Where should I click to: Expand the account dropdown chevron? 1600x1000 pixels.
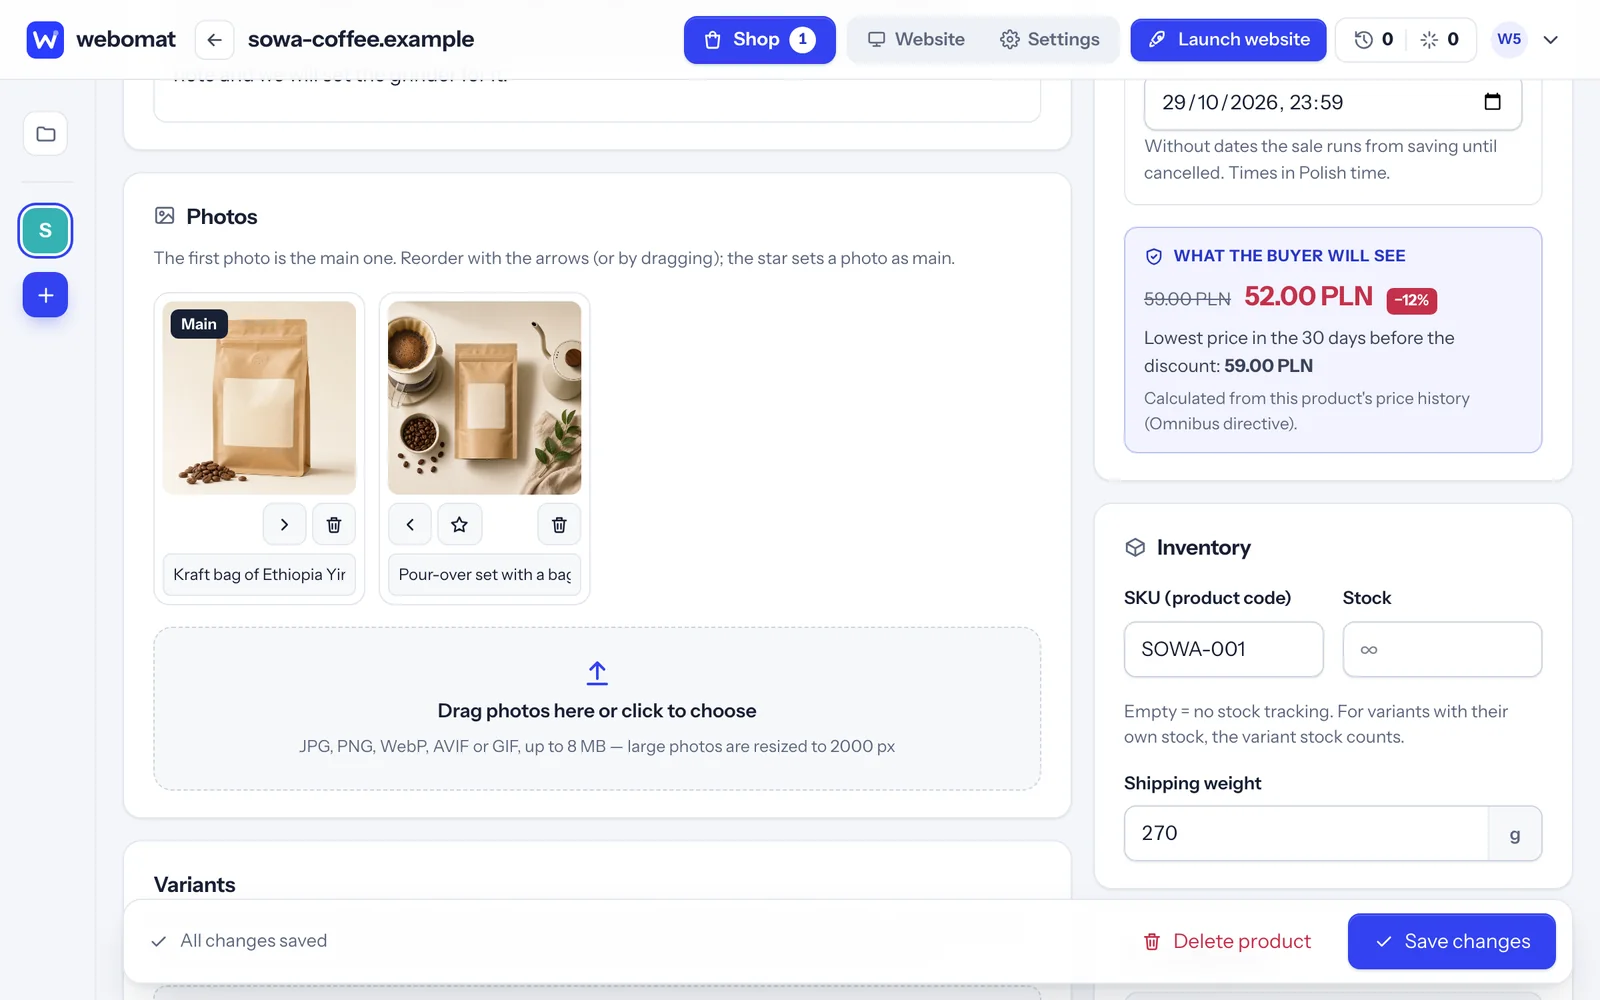(1551, 40)
